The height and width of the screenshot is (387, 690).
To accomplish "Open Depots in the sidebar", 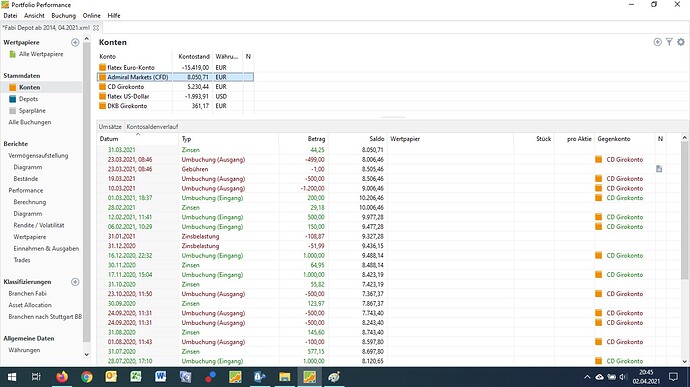I will click(x=29, y=99).
